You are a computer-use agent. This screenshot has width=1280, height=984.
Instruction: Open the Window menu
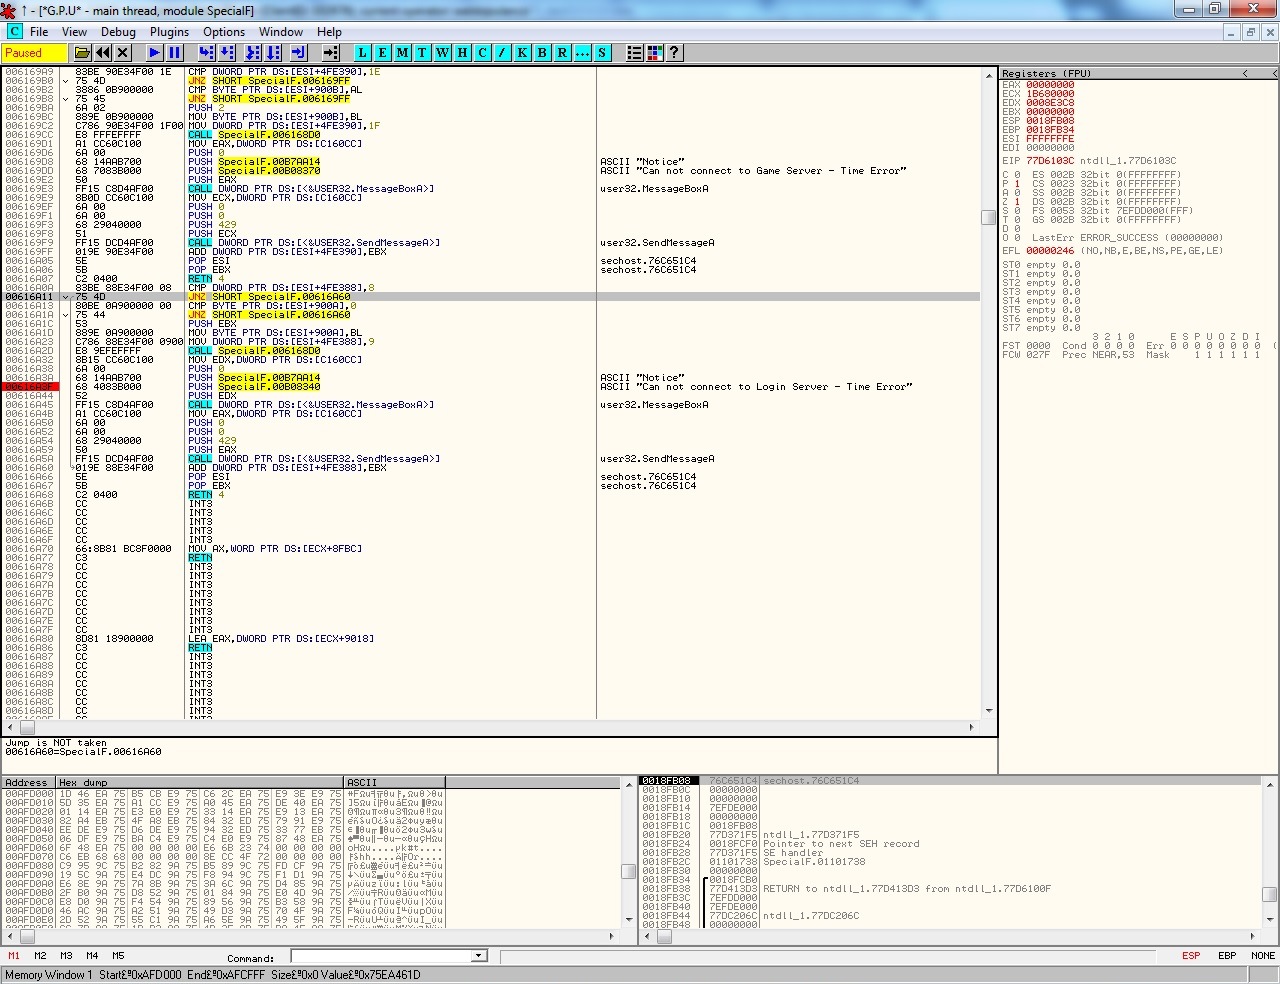click(281, 32)
